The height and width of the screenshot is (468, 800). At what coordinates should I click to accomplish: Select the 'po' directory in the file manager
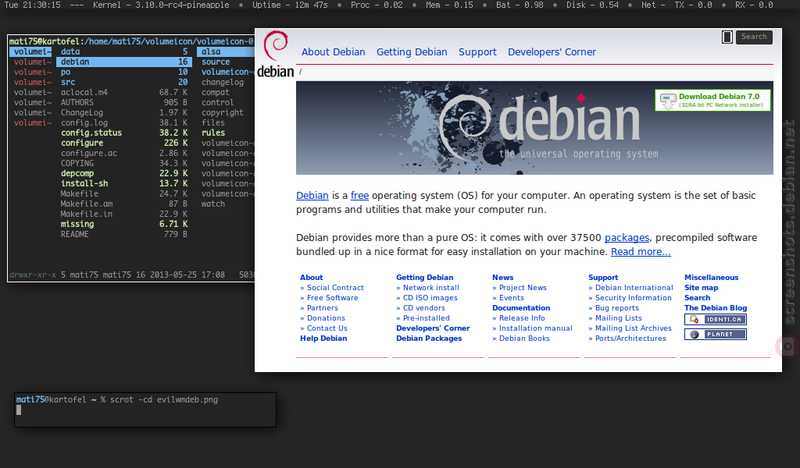tap(124, 72)
